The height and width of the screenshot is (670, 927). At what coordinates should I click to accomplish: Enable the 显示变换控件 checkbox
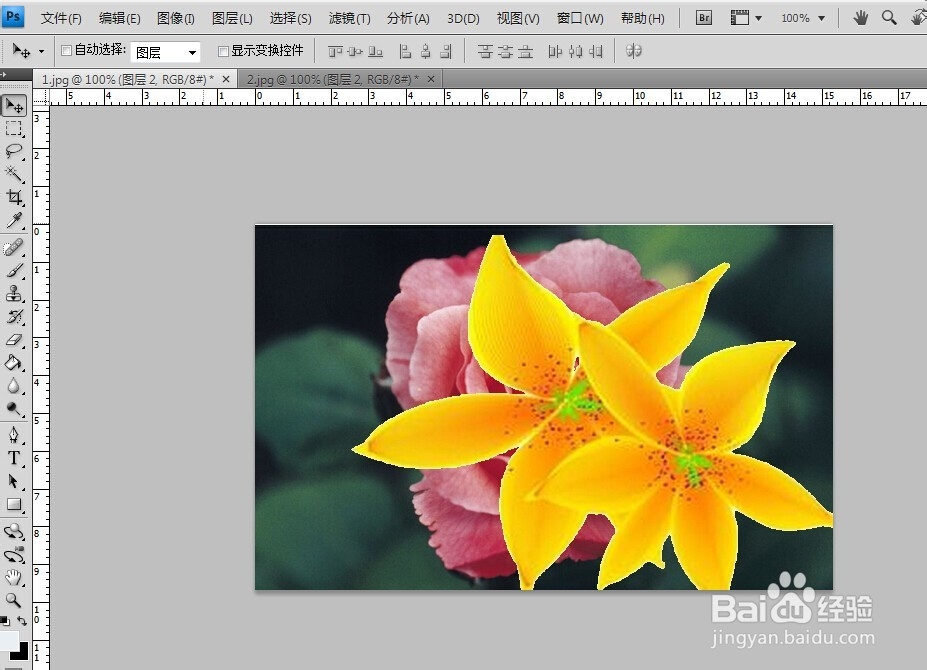(x=223, y=51)
